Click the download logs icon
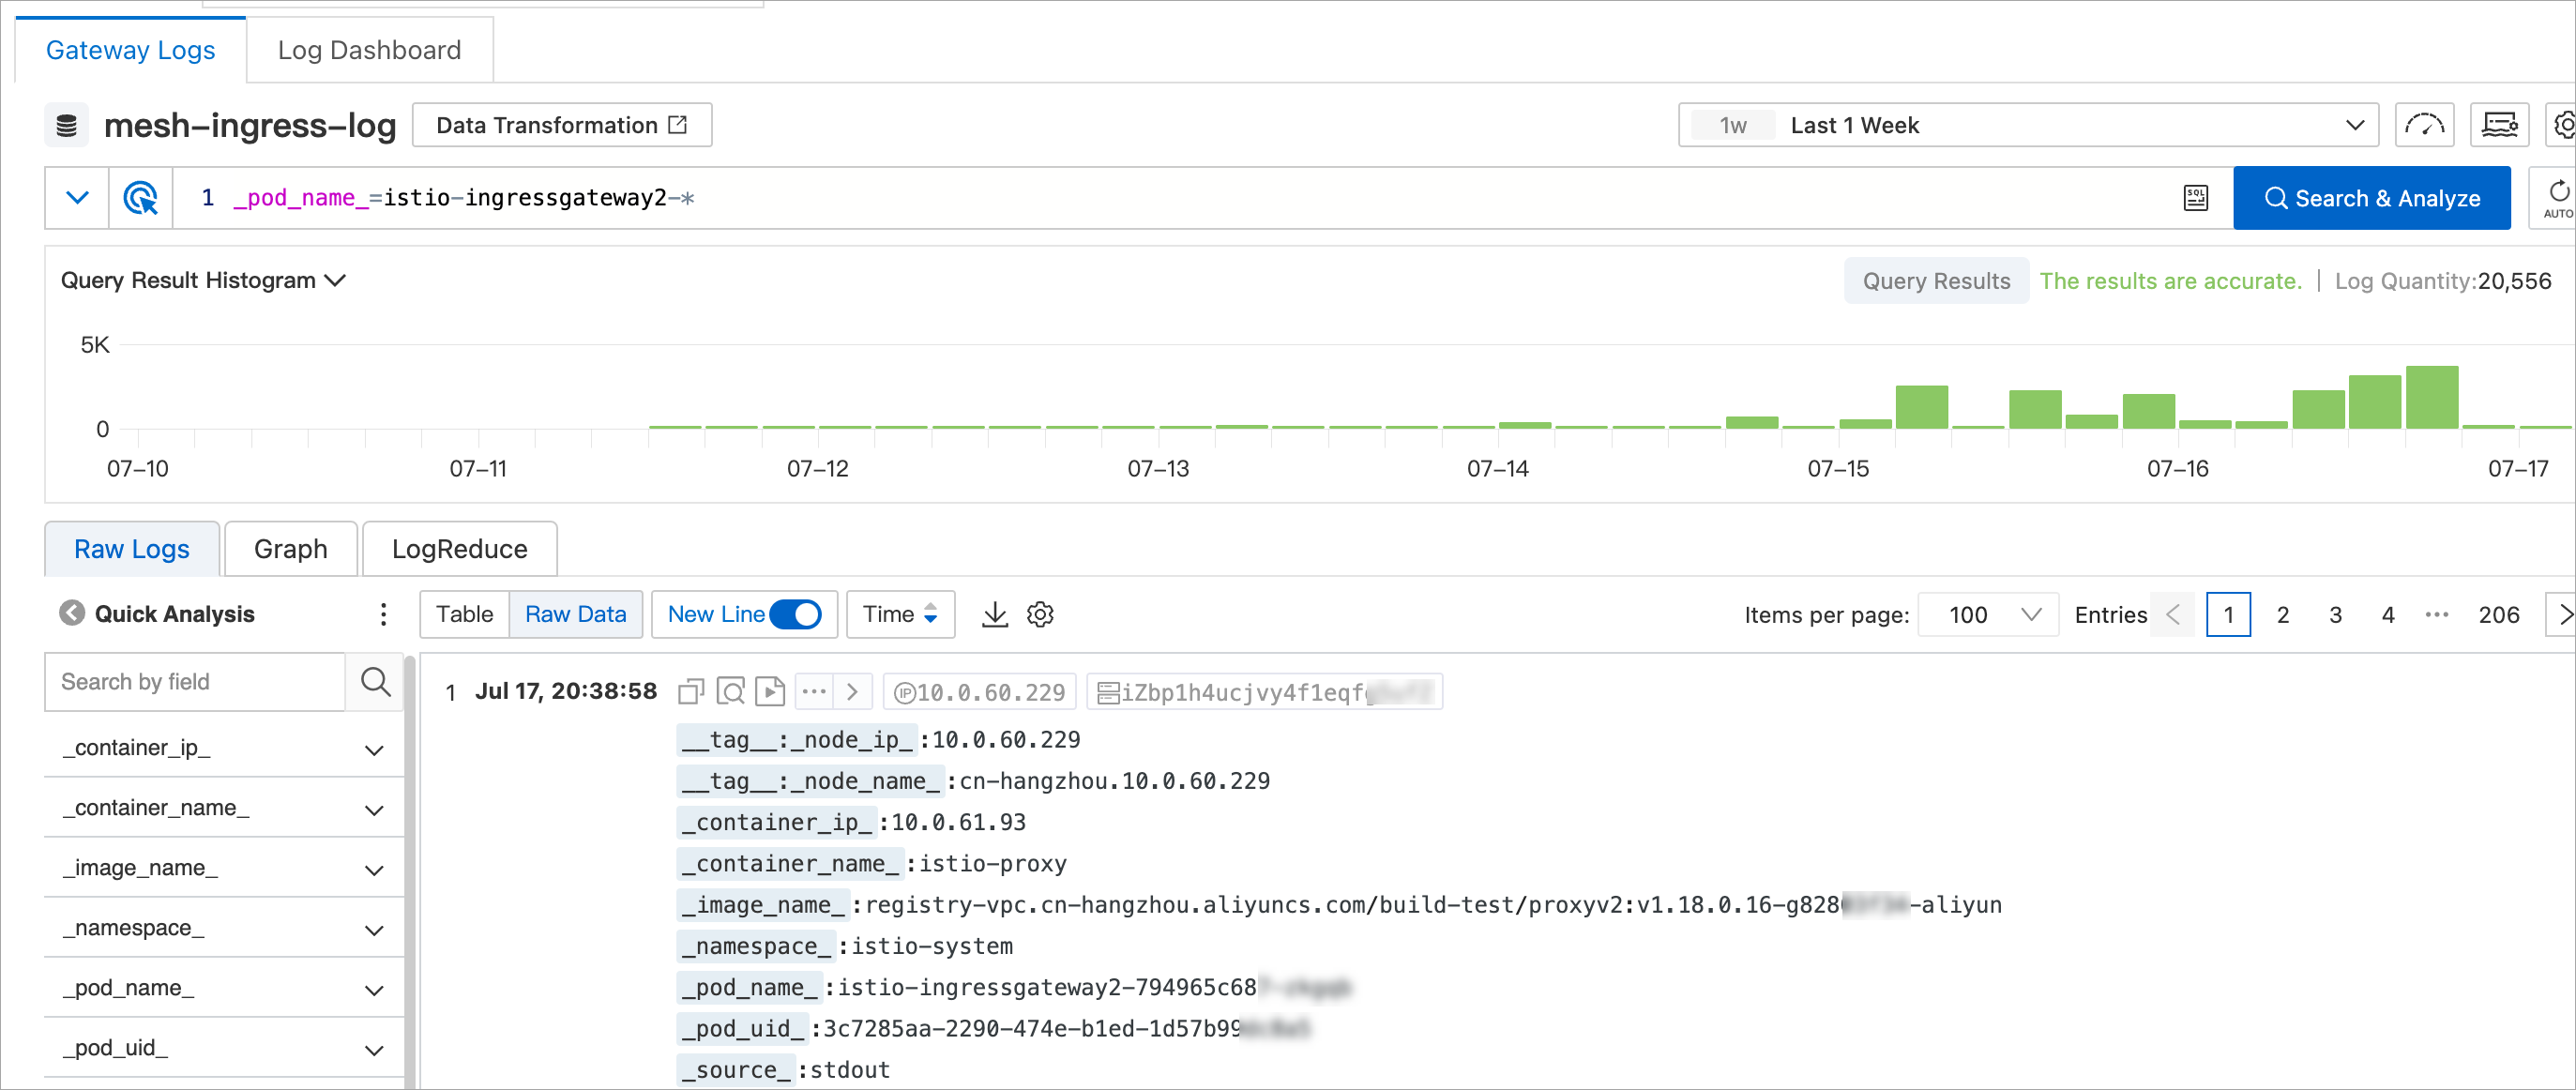The height and width of the screenshot is (1090, 2576). 994,614
